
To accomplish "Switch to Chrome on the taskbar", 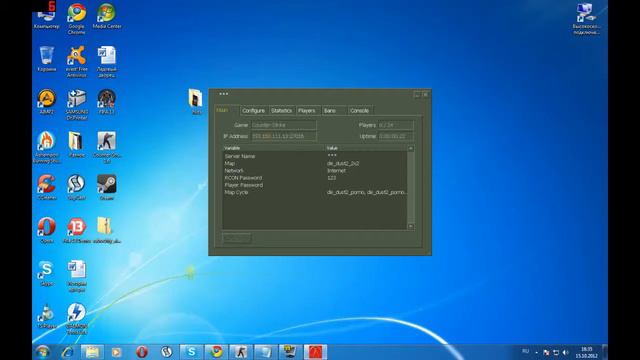I will pos(216,352).
